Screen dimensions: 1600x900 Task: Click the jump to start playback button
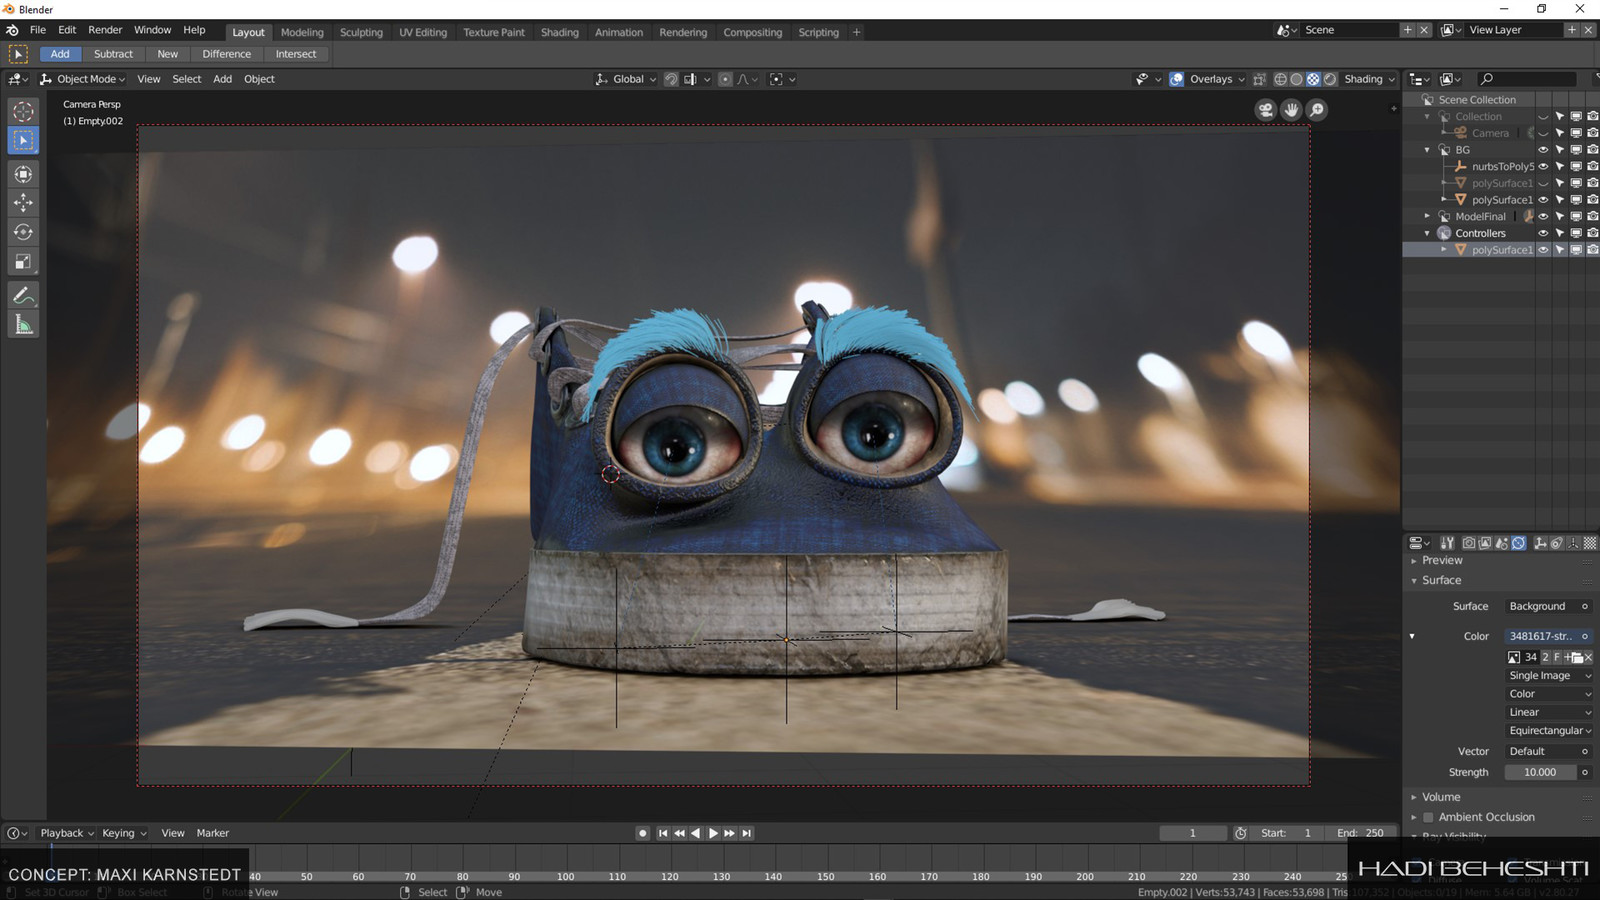click(x=662, y=833)
